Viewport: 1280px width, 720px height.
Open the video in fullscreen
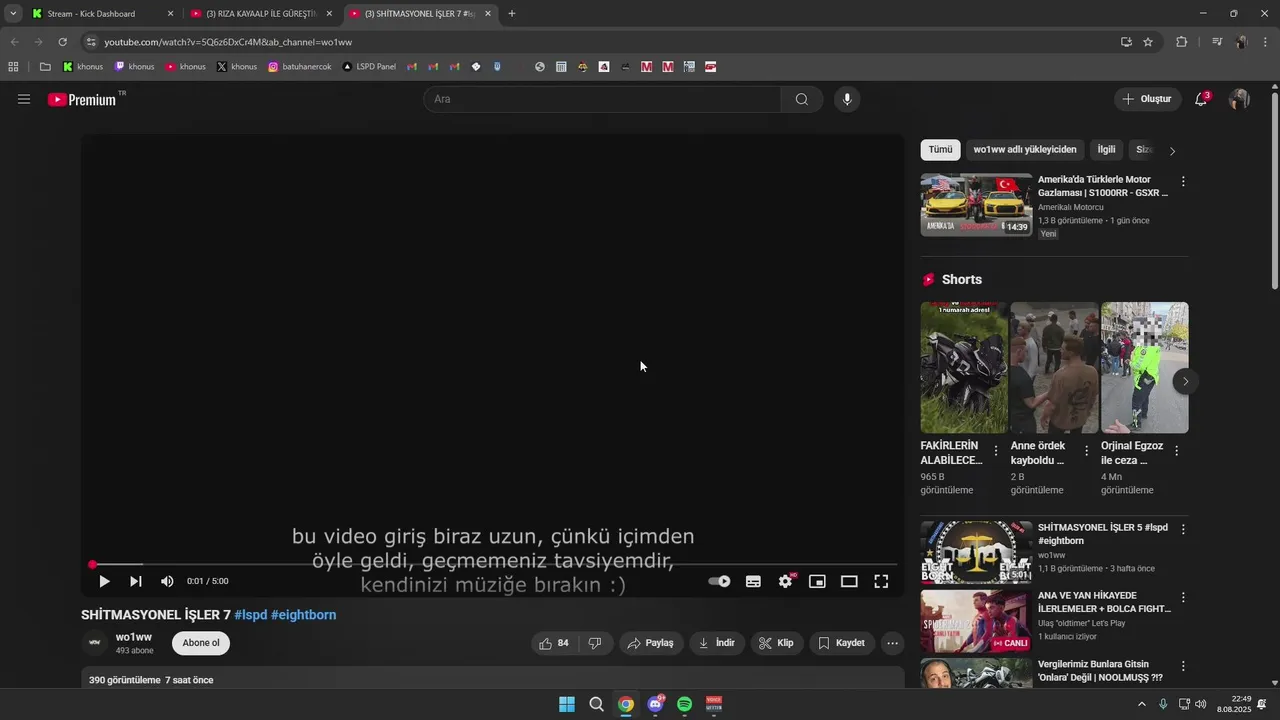click(x=881, y=581)
